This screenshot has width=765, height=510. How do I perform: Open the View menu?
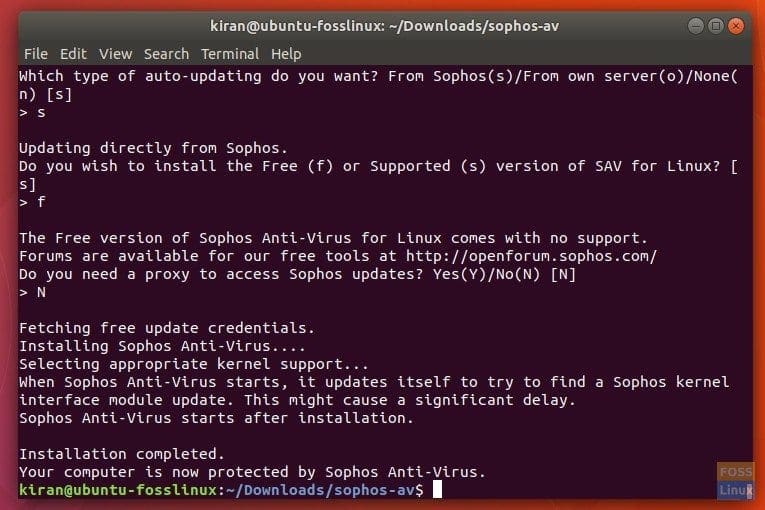(x=116, y=54)
